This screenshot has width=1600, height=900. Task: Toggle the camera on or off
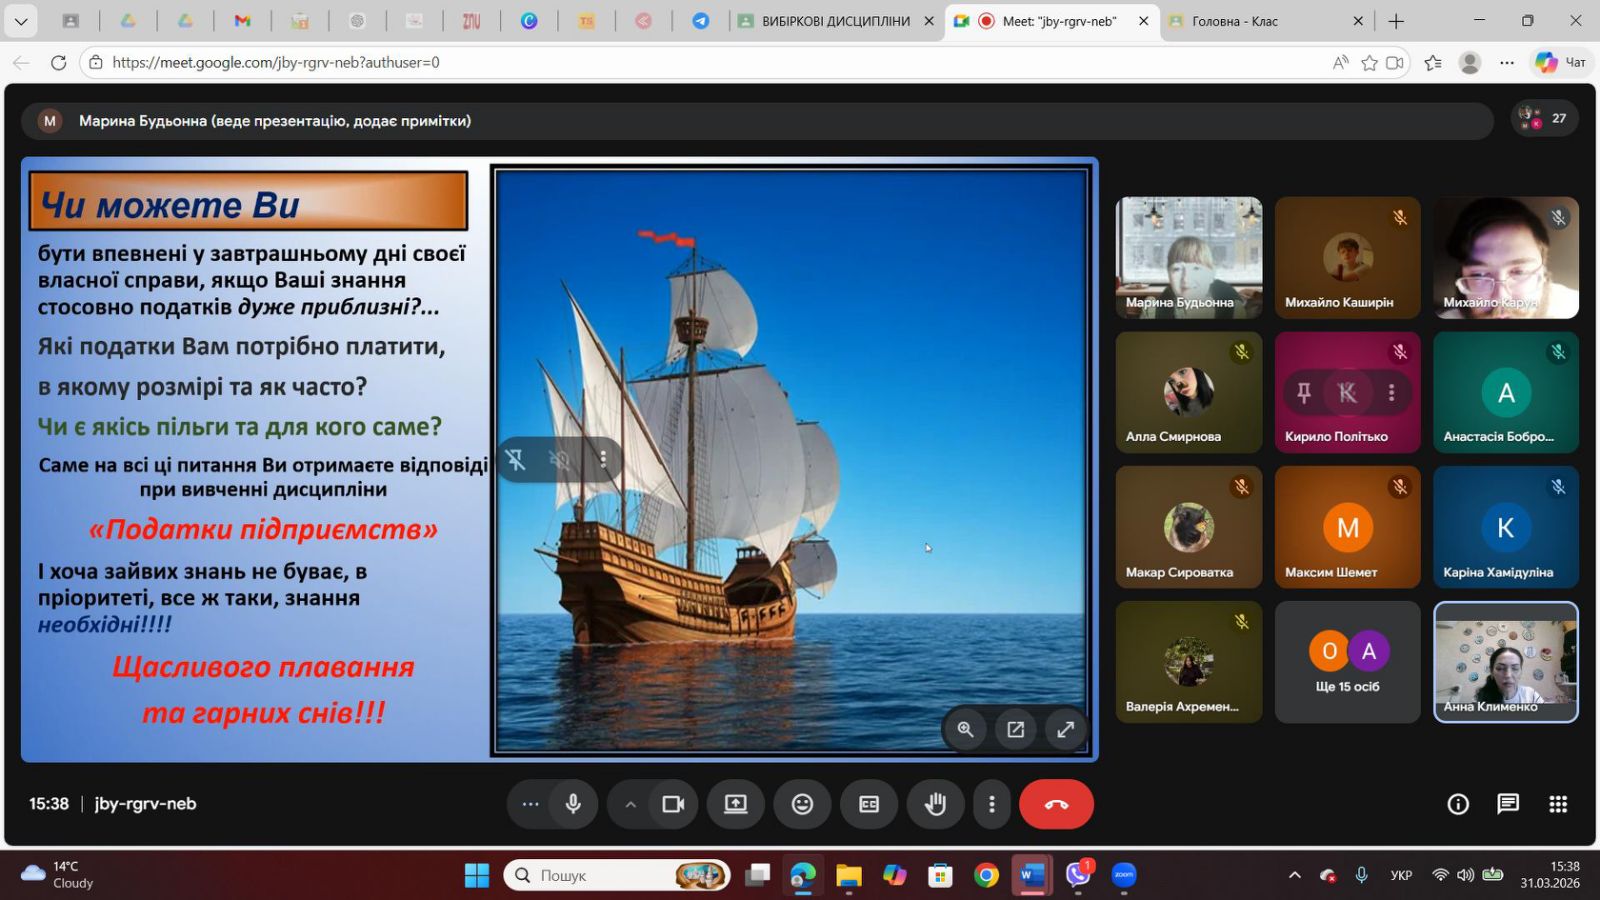tap(673, 804)
